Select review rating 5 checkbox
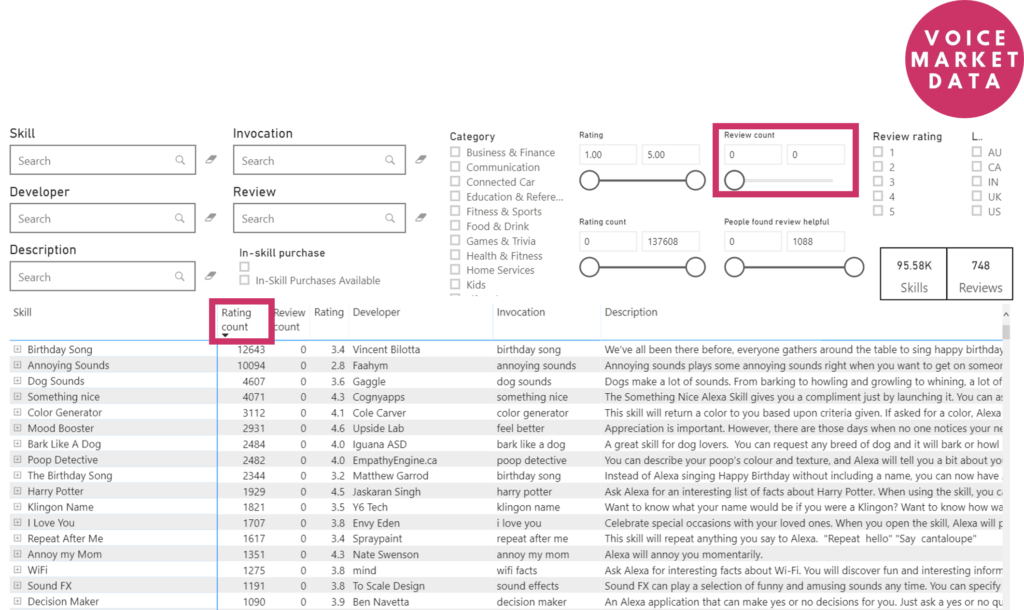This screenshot has width=1024, height=610. 878,210
